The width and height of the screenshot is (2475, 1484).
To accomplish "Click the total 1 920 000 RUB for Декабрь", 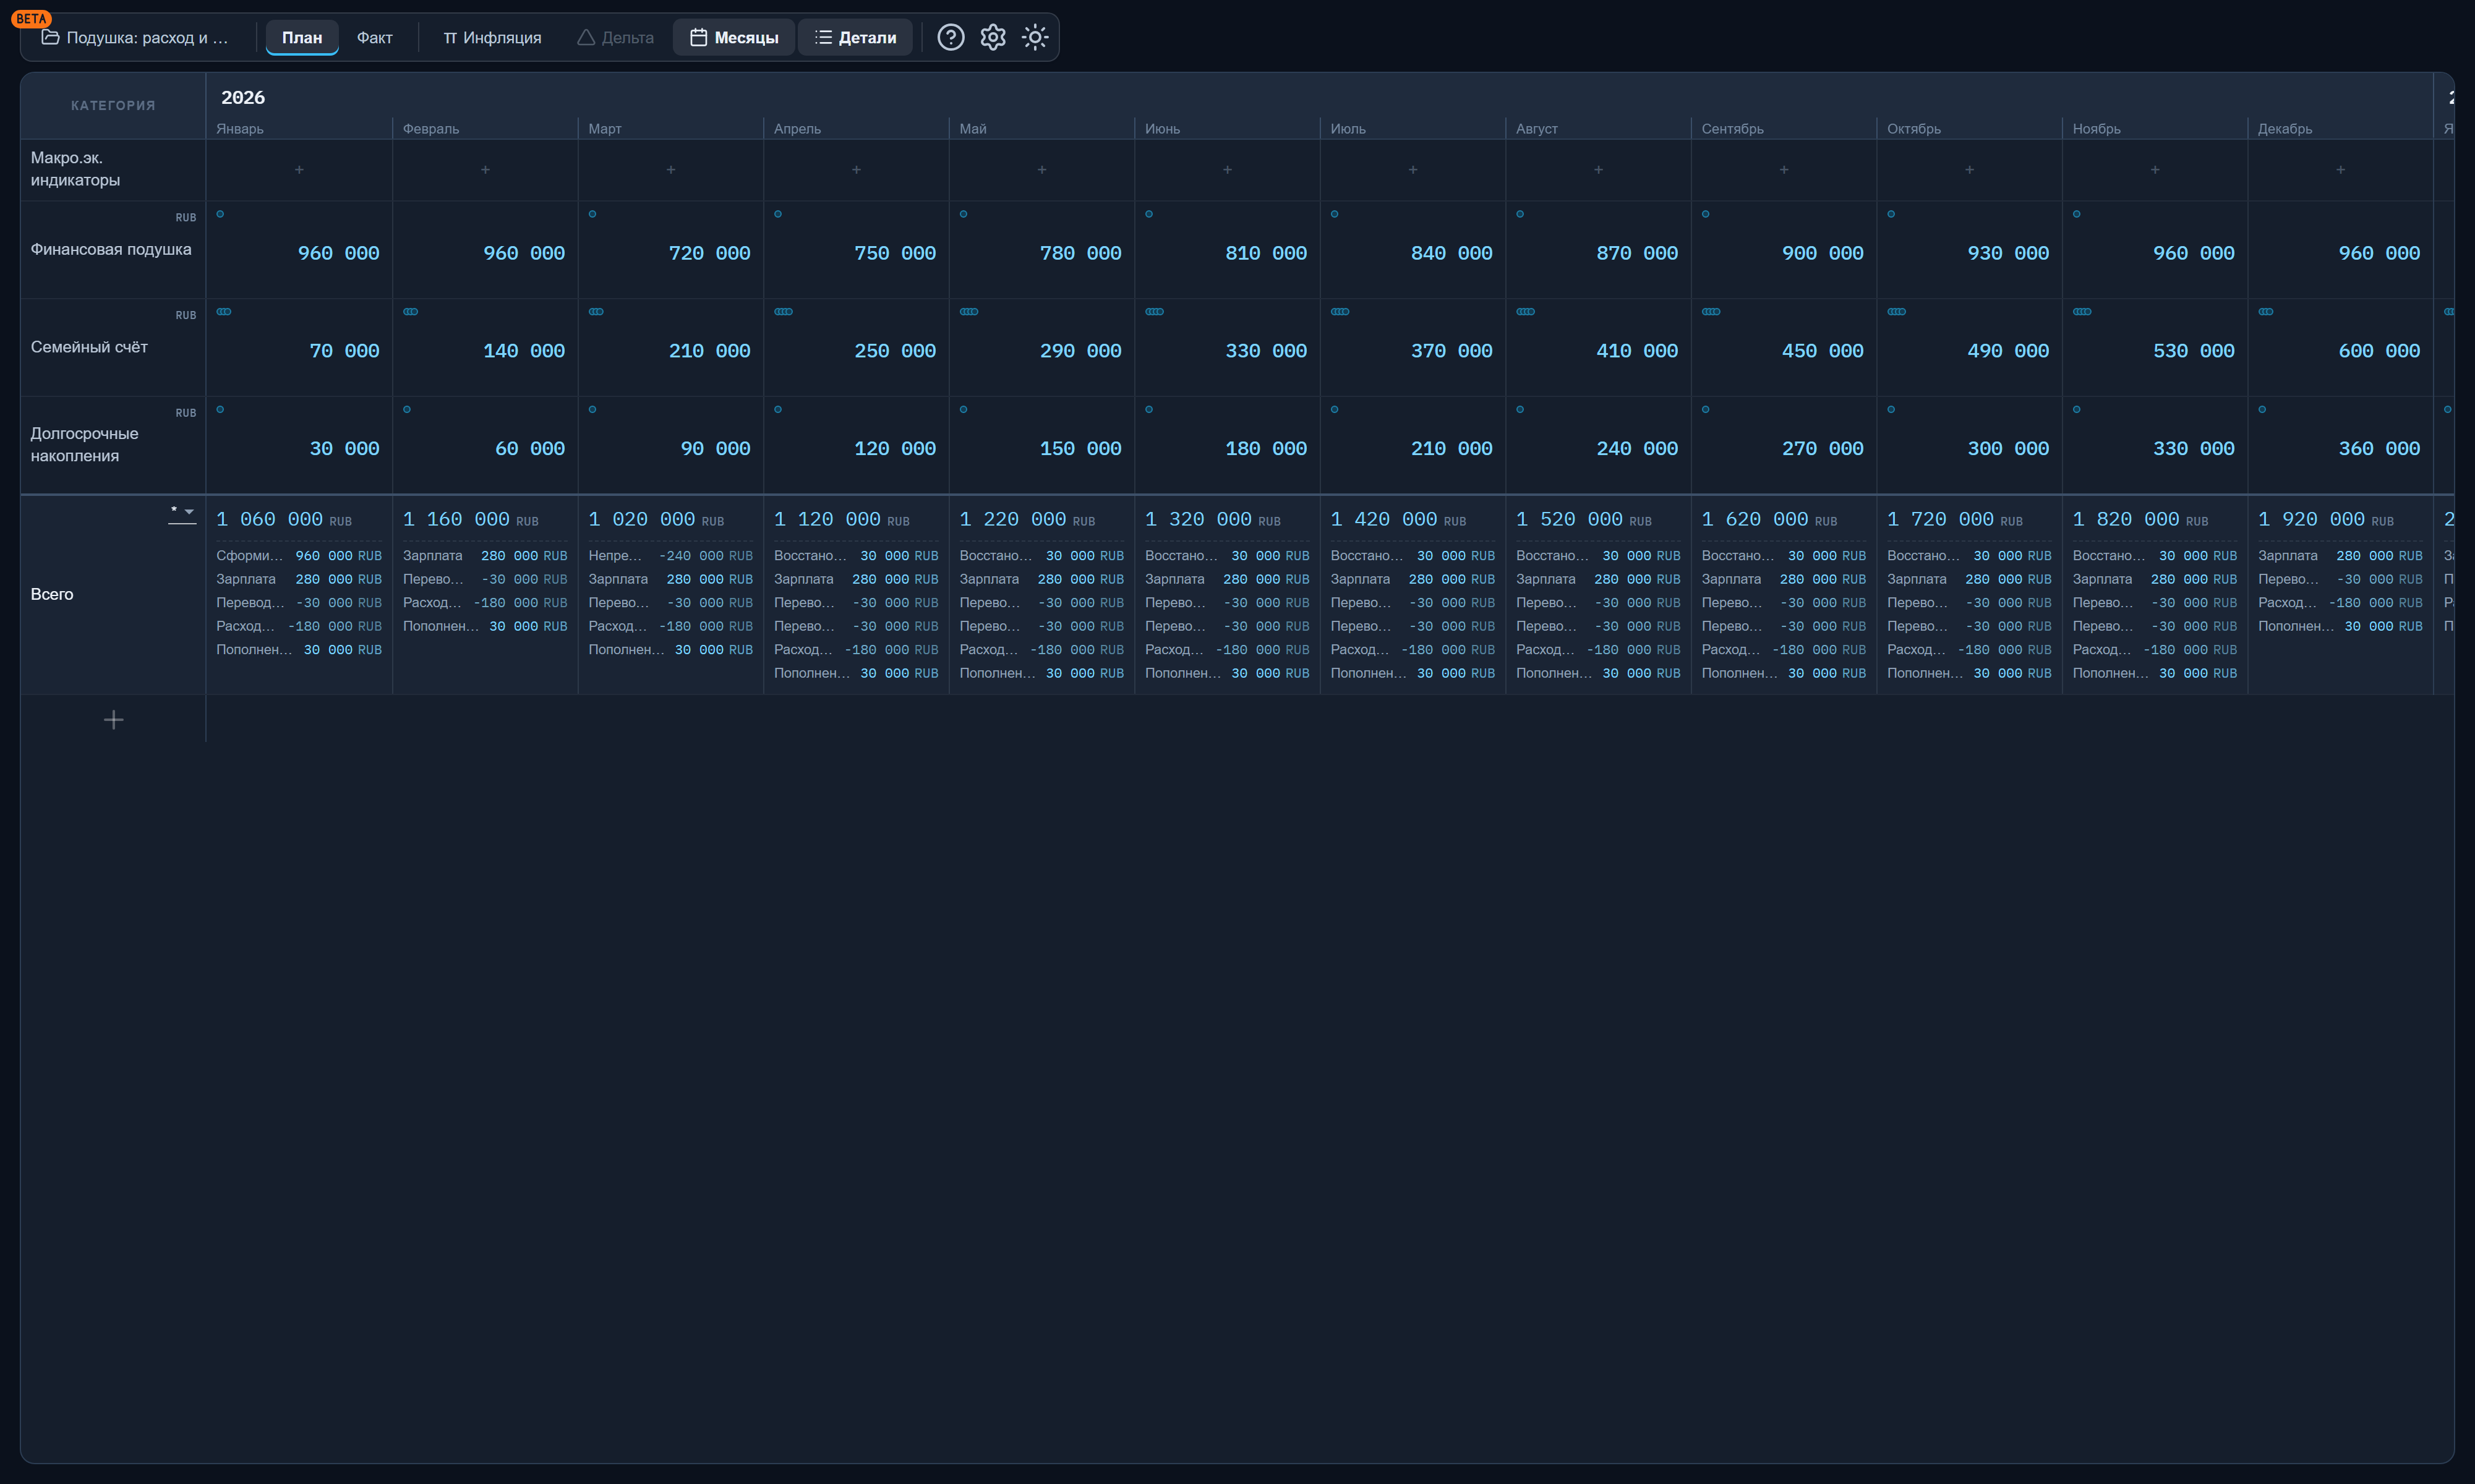I will 2326,519.
